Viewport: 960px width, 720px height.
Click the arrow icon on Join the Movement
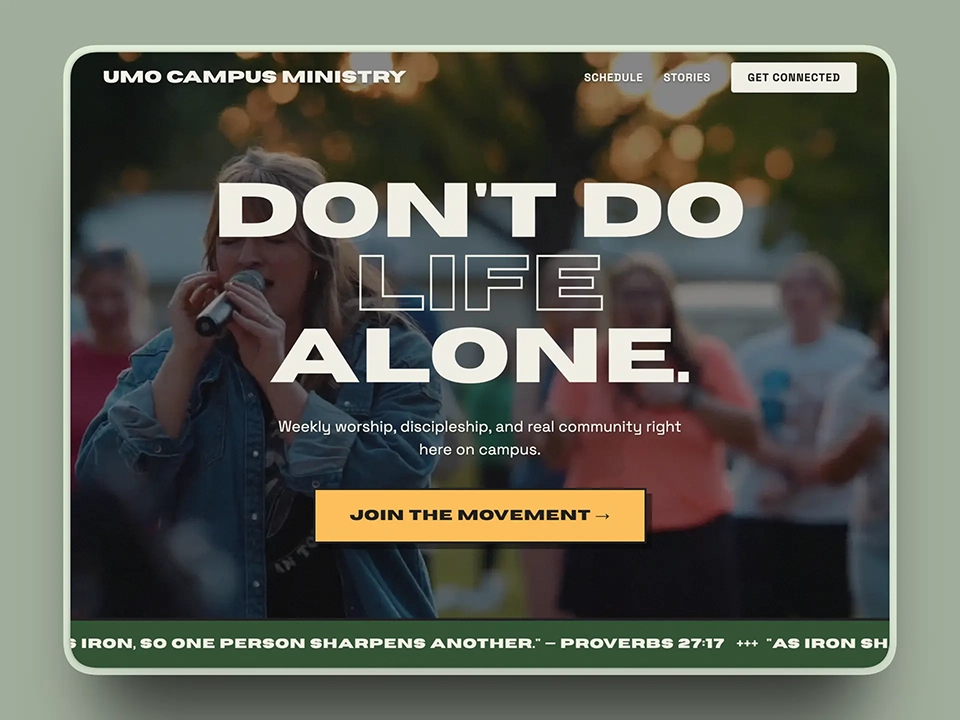coord(602,516)
